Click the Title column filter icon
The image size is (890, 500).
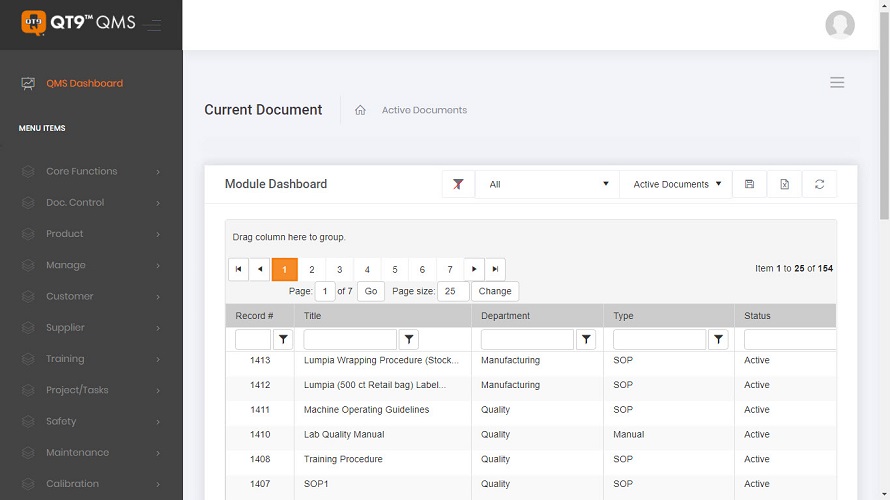408,340
